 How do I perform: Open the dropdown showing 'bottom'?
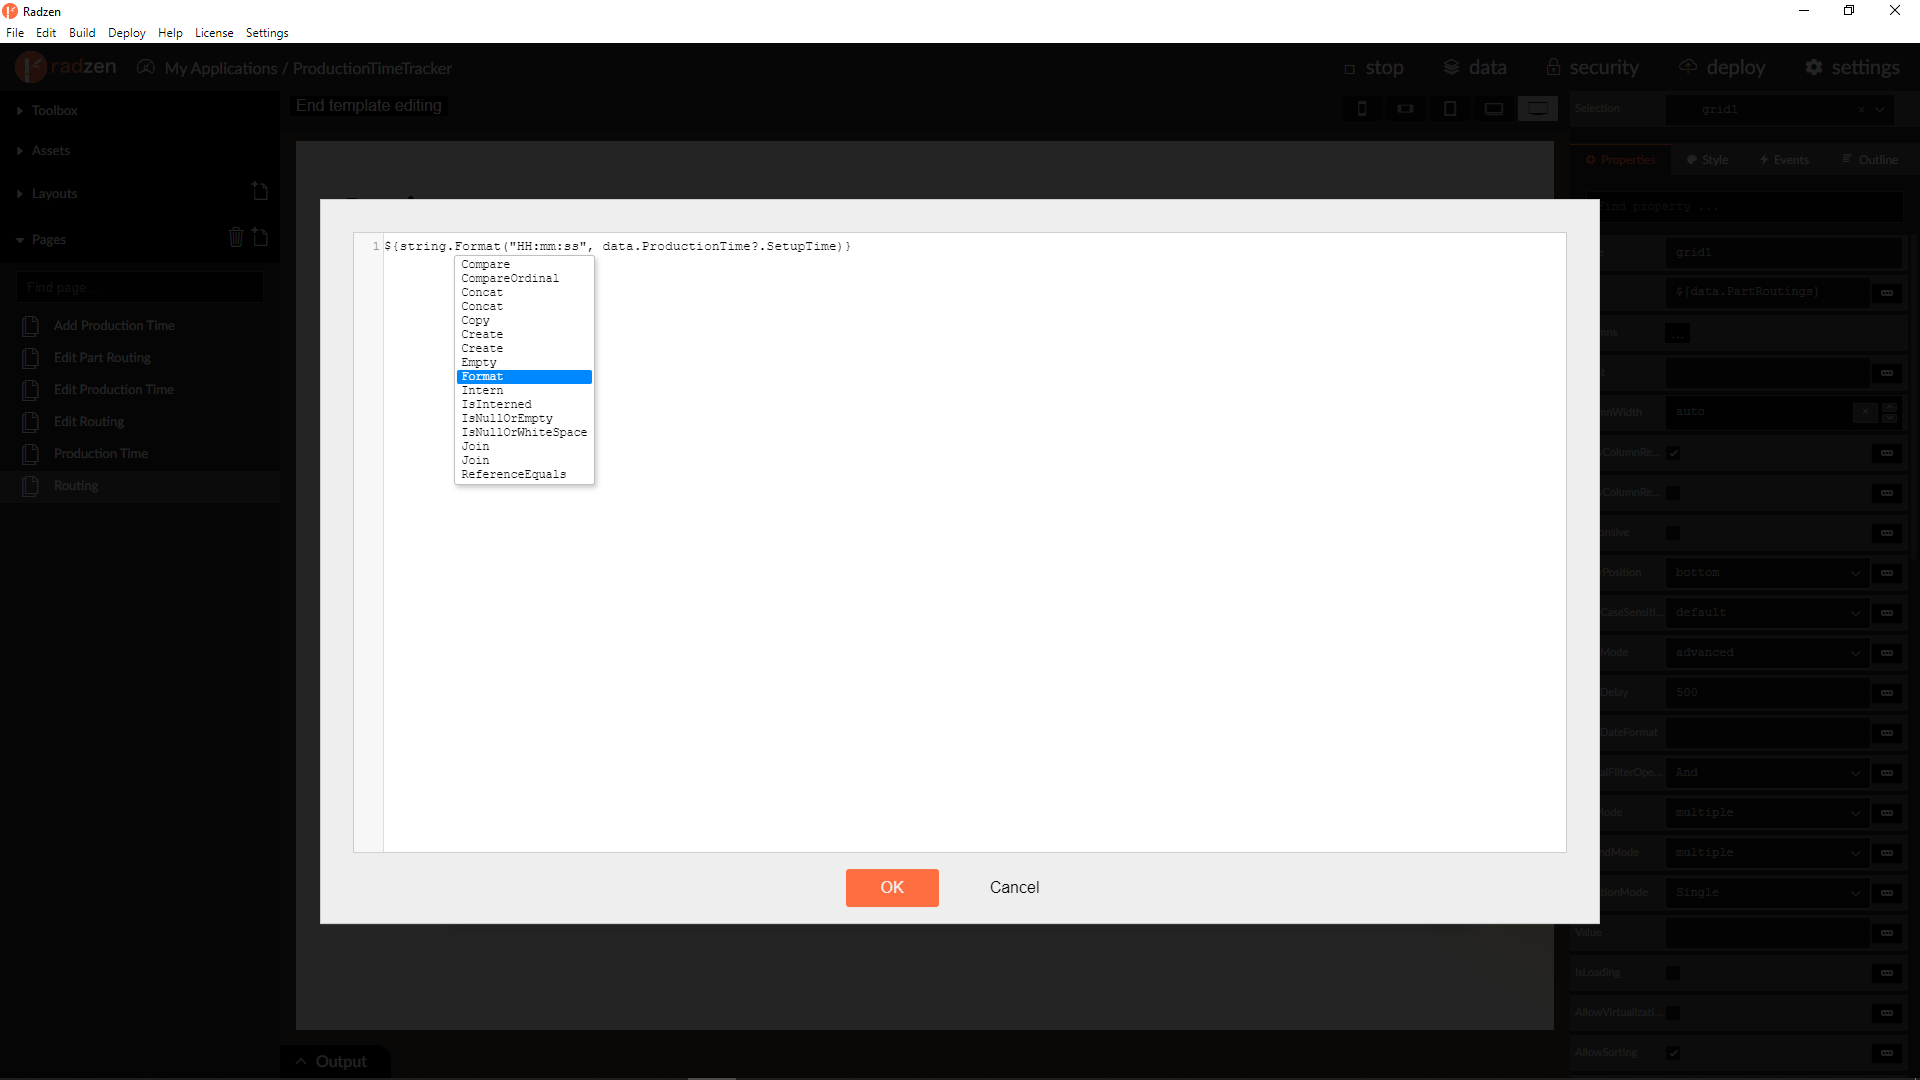1767,572
